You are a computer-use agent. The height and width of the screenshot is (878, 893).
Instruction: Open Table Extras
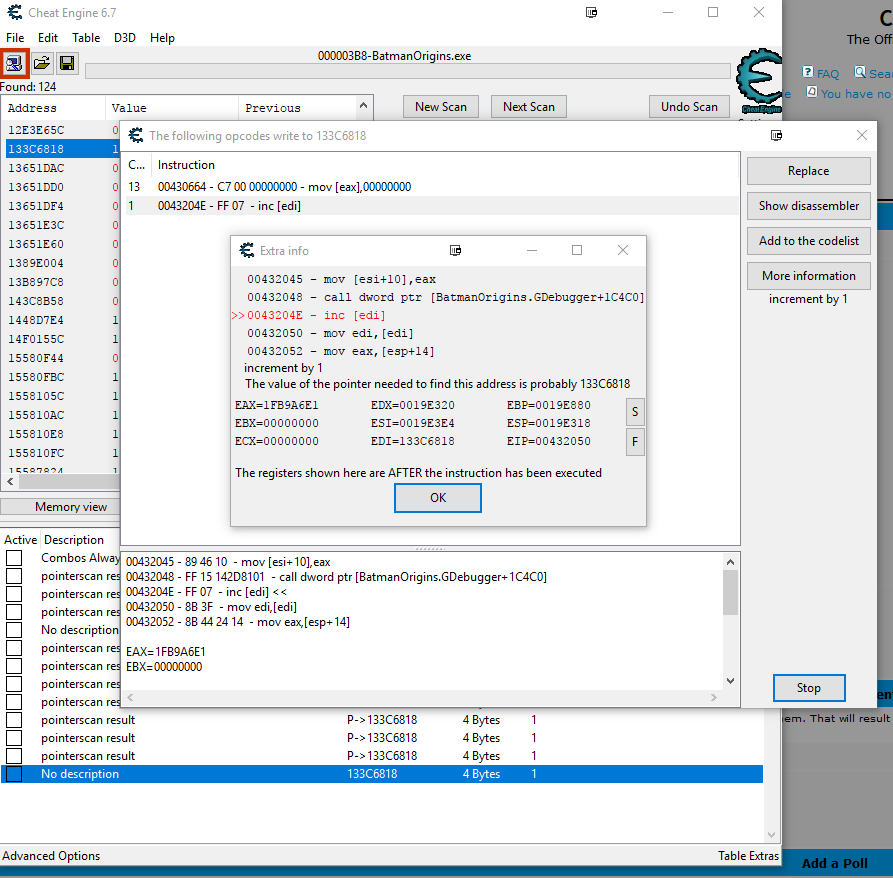pyautogui.click(x=748, y=856)
